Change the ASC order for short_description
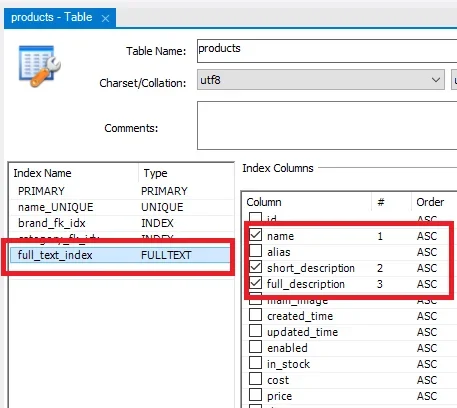Screen dimensions: 457x408 427,268
